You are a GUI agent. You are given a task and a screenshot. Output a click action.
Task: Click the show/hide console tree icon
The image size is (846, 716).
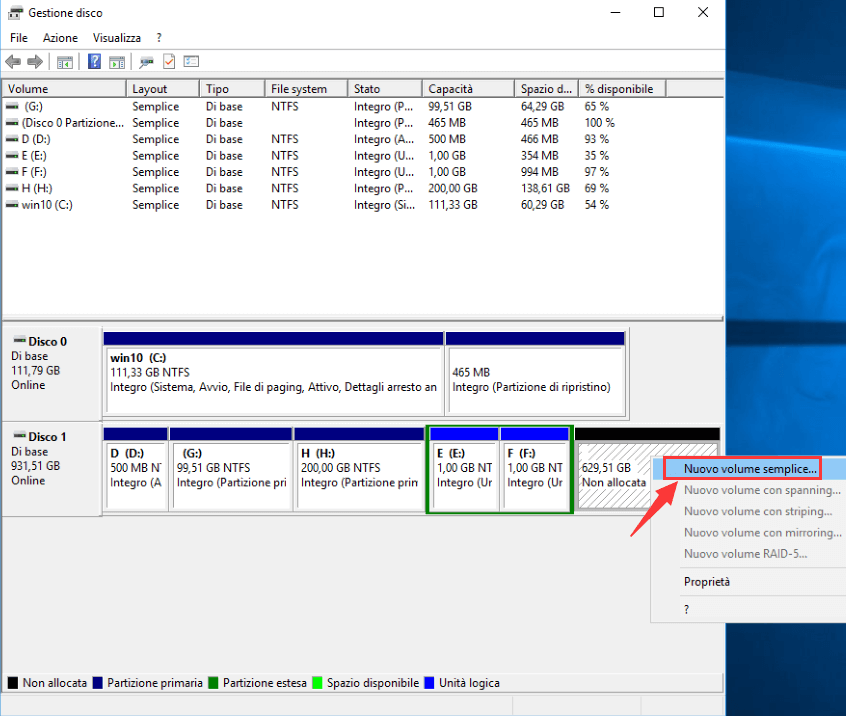point(65,62)
